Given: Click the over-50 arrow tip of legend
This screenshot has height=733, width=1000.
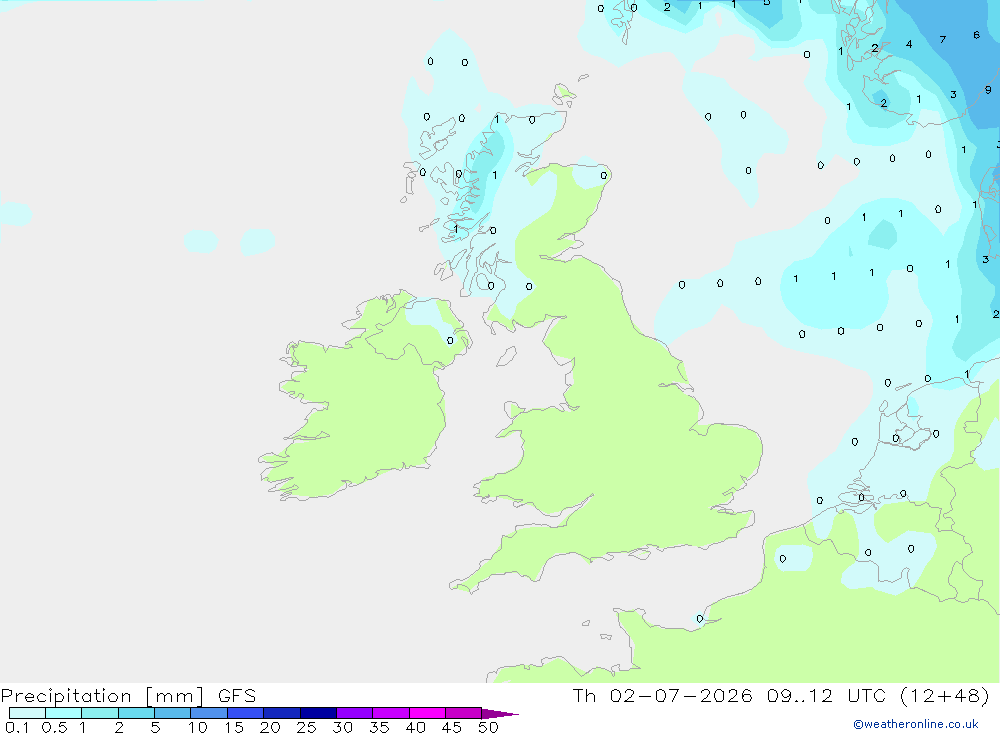Looking at the screenshot, I should [x=500, y=713].
